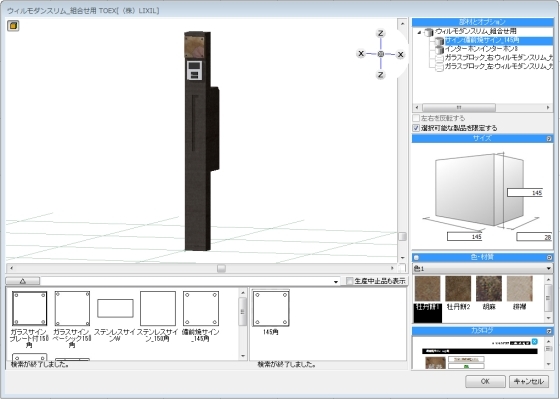Open the product category dropdown arrow
Viewport: 560px width, 399px height.
tap(335, 281)
